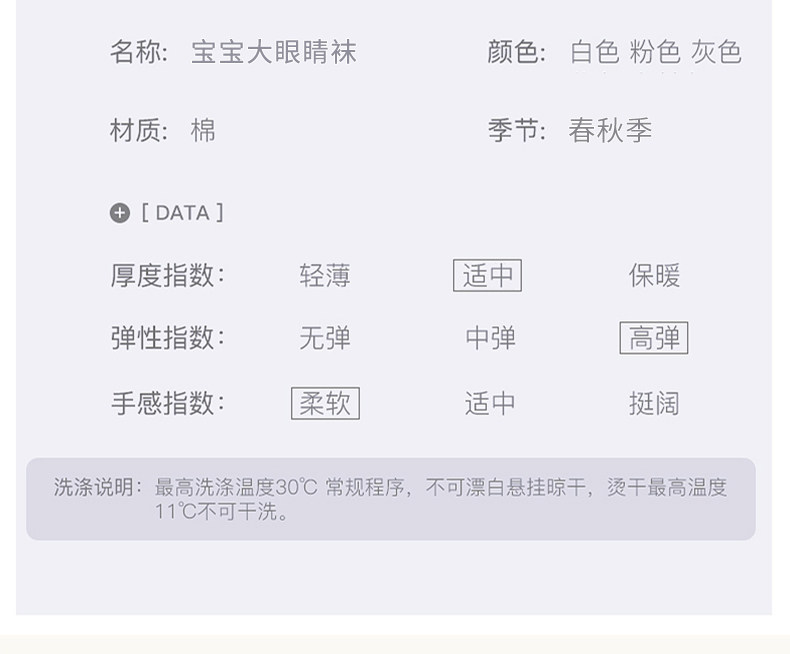Click the 春秋季 season value
The width and height of the screenshot is (790, 654).
pos(610,131)
